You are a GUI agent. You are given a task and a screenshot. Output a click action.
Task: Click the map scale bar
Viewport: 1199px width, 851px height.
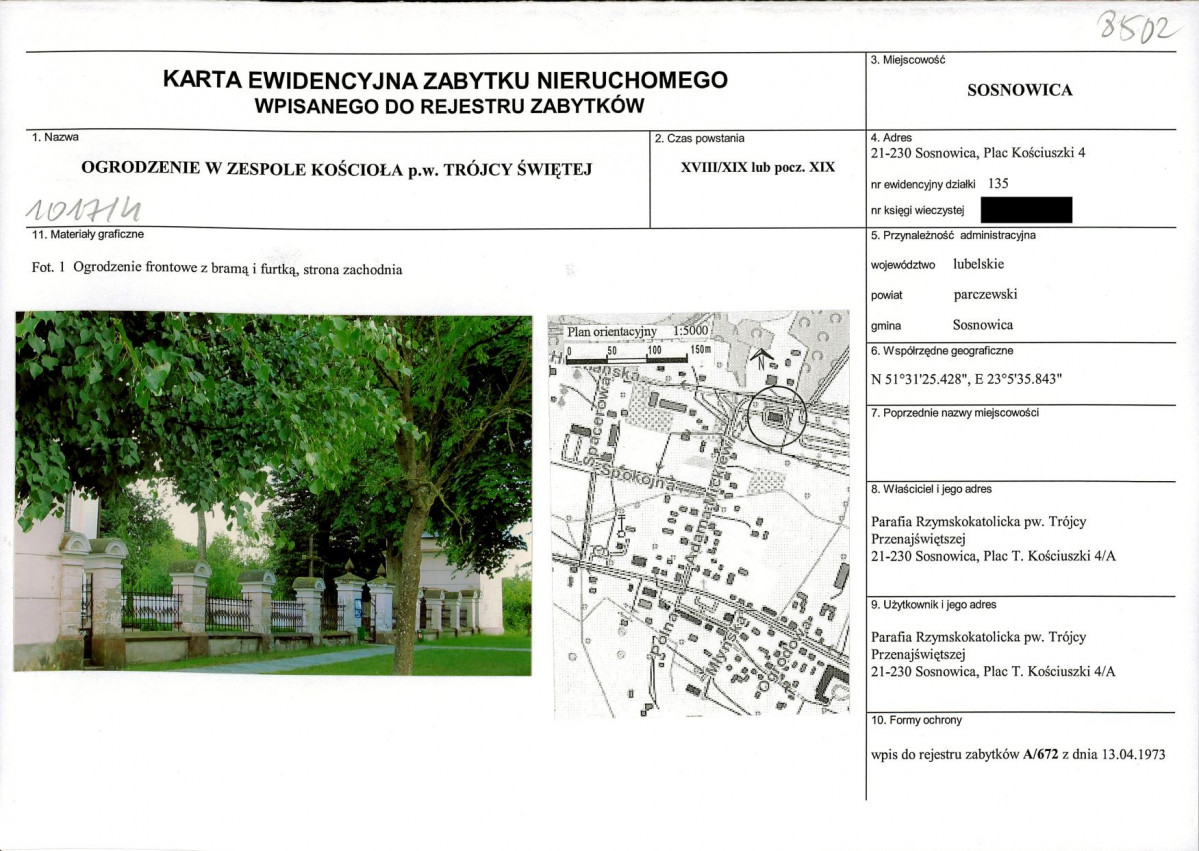[638, 355]
